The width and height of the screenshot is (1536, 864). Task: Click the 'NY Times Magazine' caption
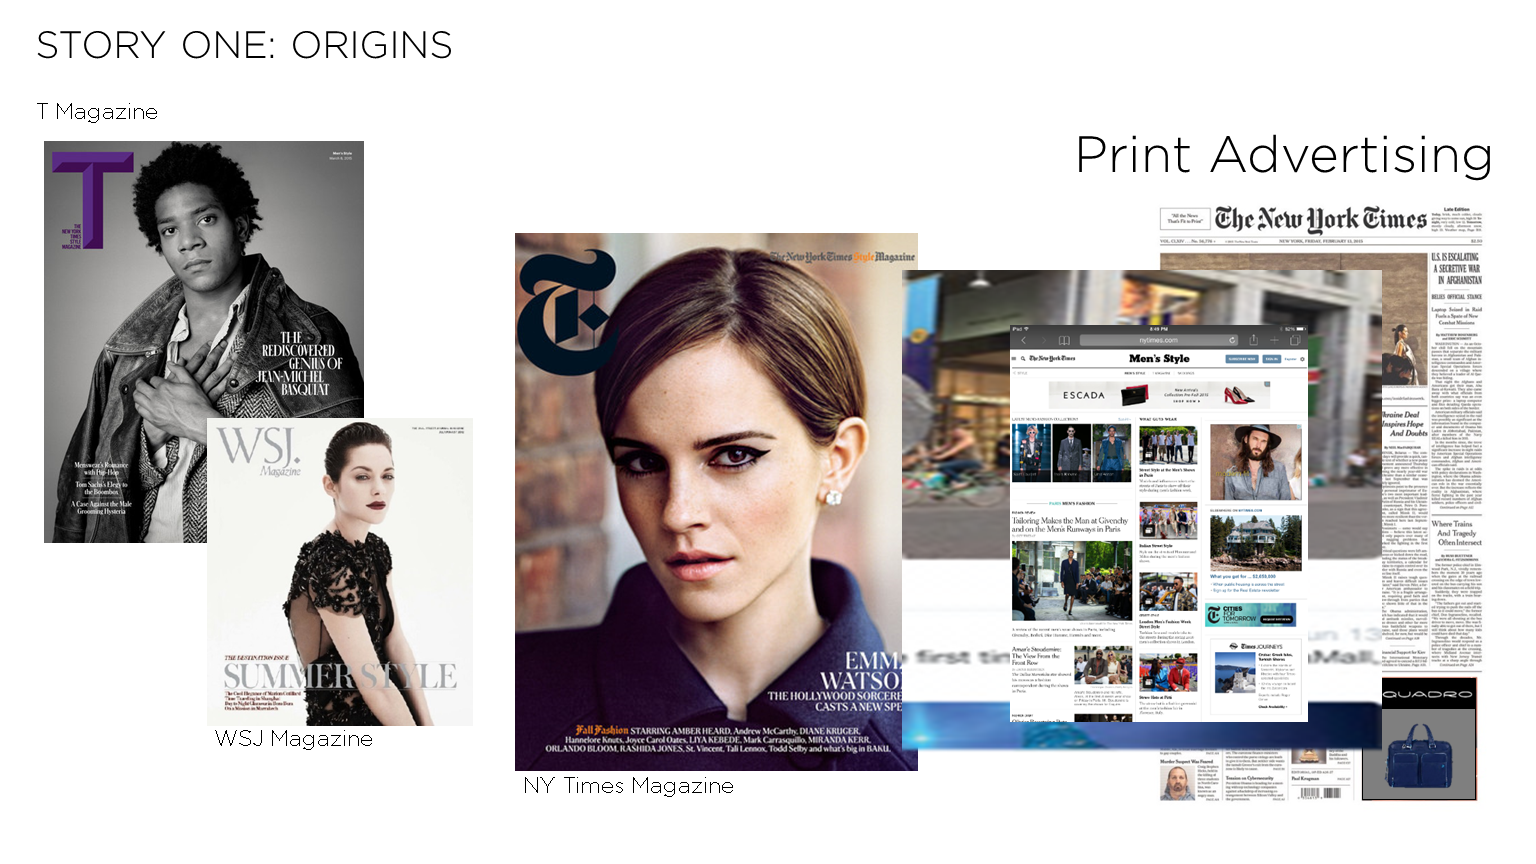click(628, 786)
